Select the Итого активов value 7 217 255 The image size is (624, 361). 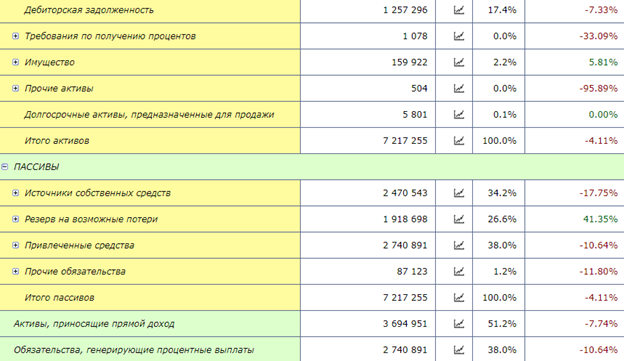coord(405,140)
